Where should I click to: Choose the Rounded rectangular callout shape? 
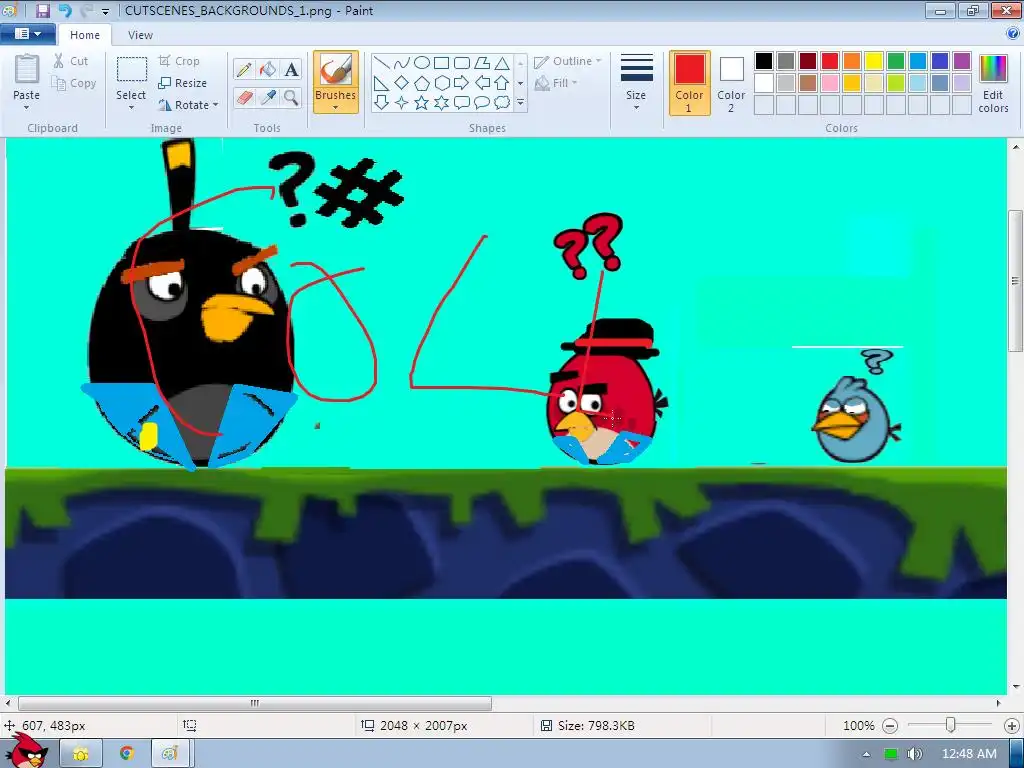[462, 103]
